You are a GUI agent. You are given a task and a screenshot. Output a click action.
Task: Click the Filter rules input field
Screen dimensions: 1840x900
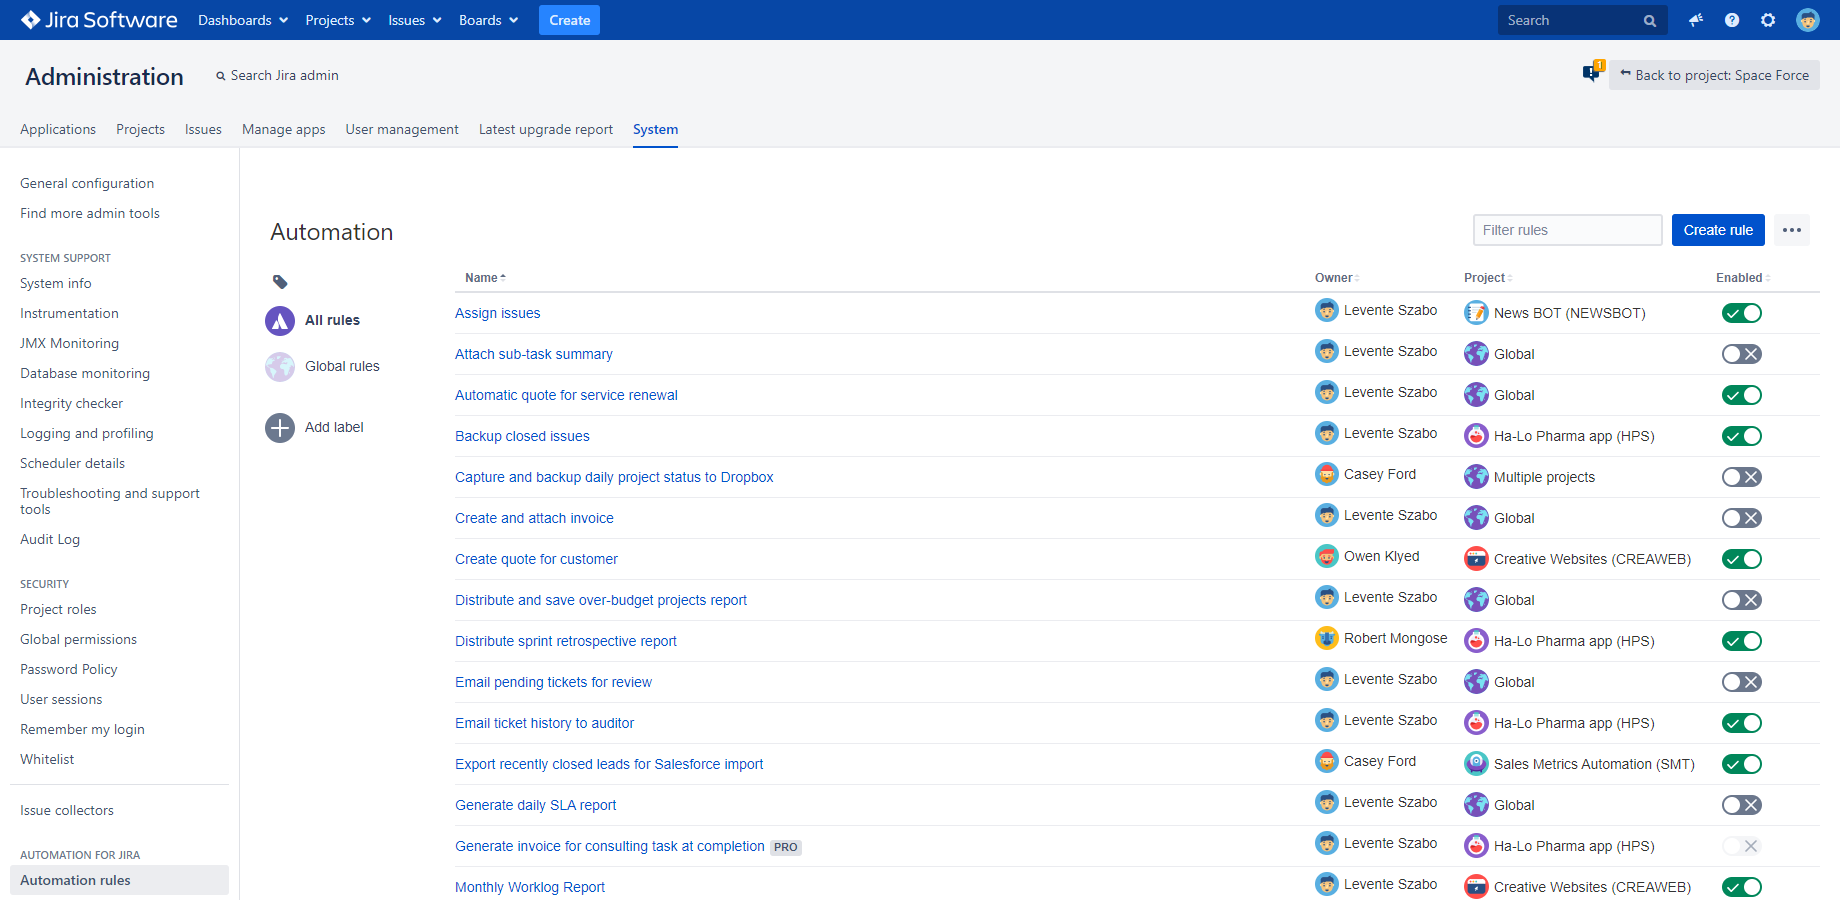[x=1566, y=230]
